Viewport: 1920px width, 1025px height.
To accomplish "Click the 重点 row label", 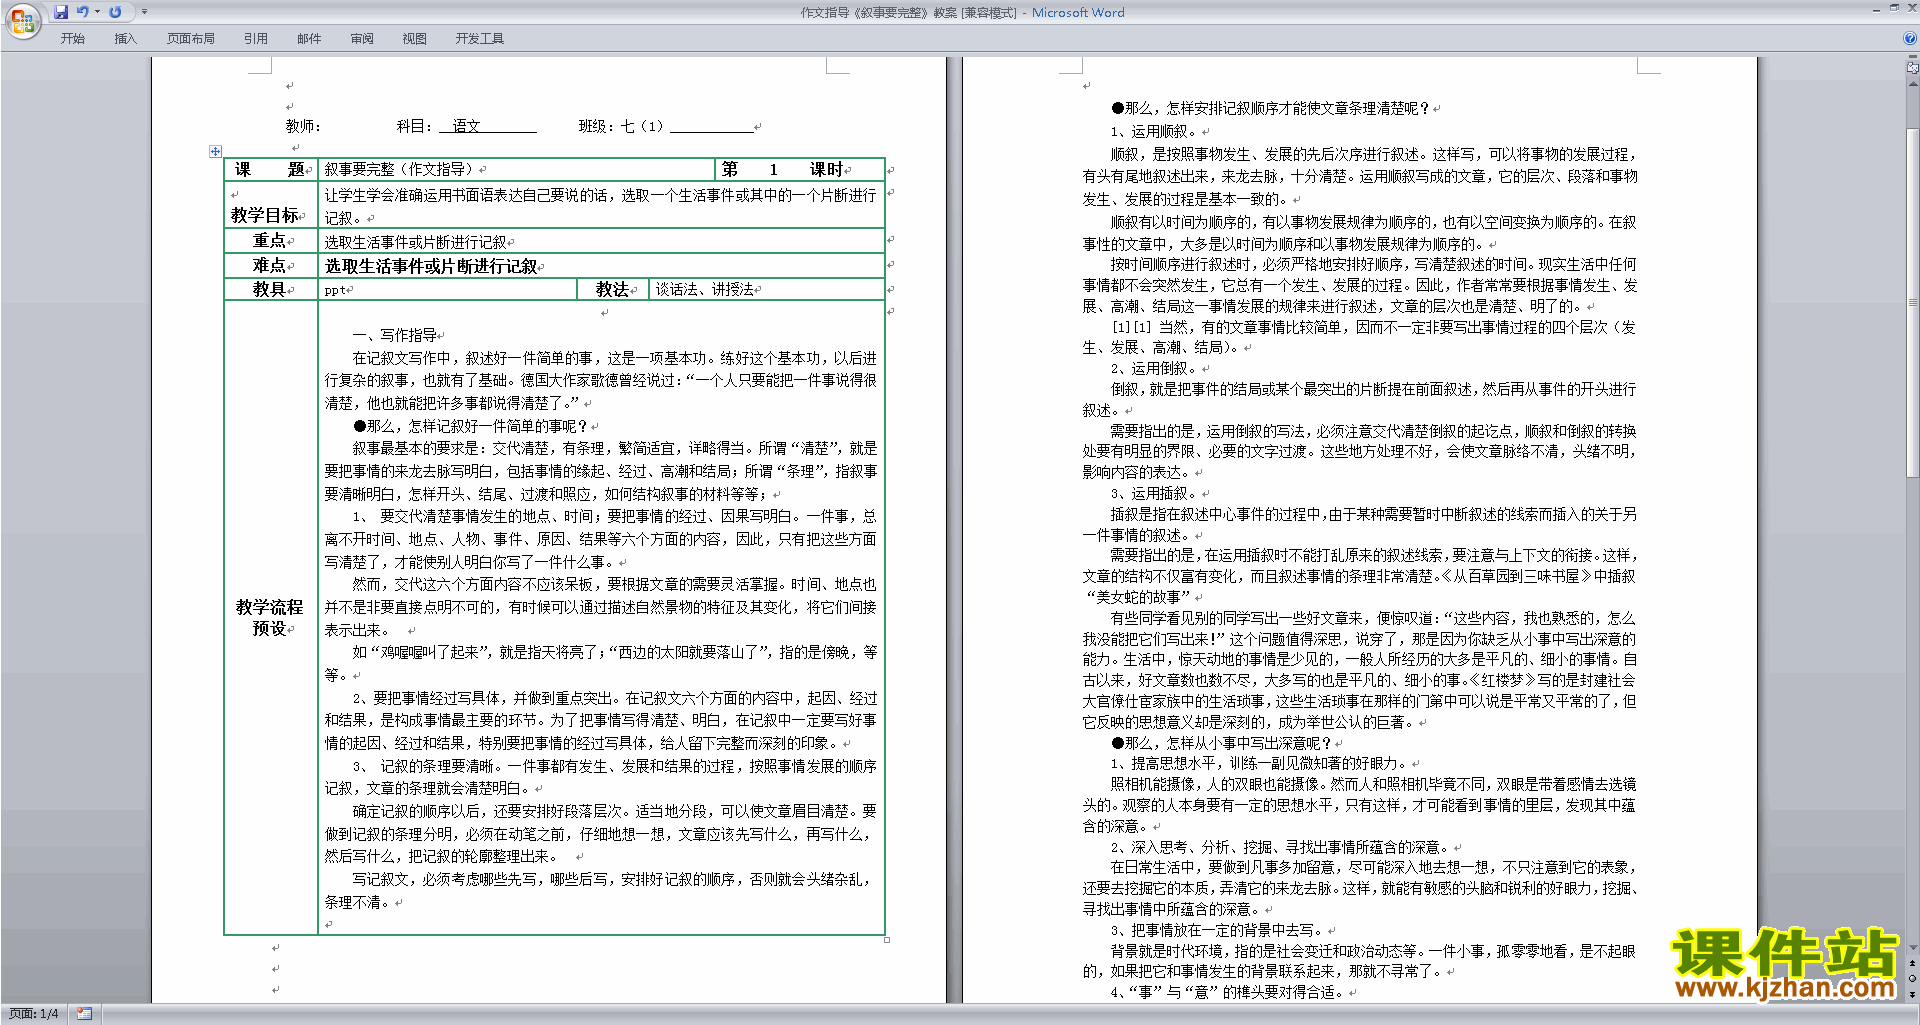I will 270,241.
